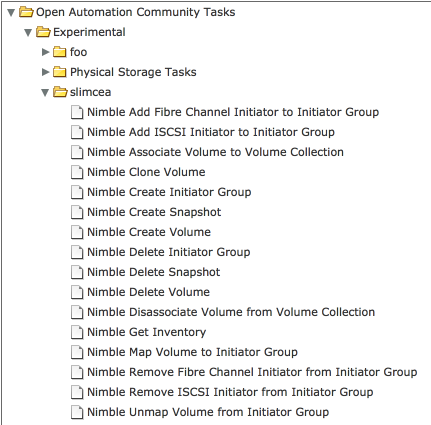The width and height of the screenshot is (431, 425).
Task: Click document icon beside Nimble Clone Volume
Action: click(77, 172)
